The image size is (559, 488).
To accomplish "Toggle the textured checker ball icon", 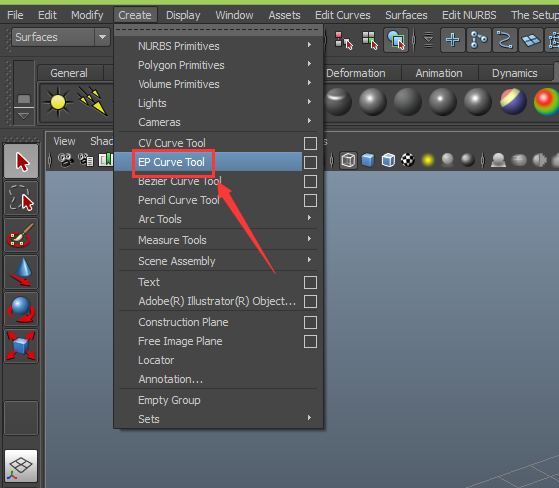I will click(408, 160).
